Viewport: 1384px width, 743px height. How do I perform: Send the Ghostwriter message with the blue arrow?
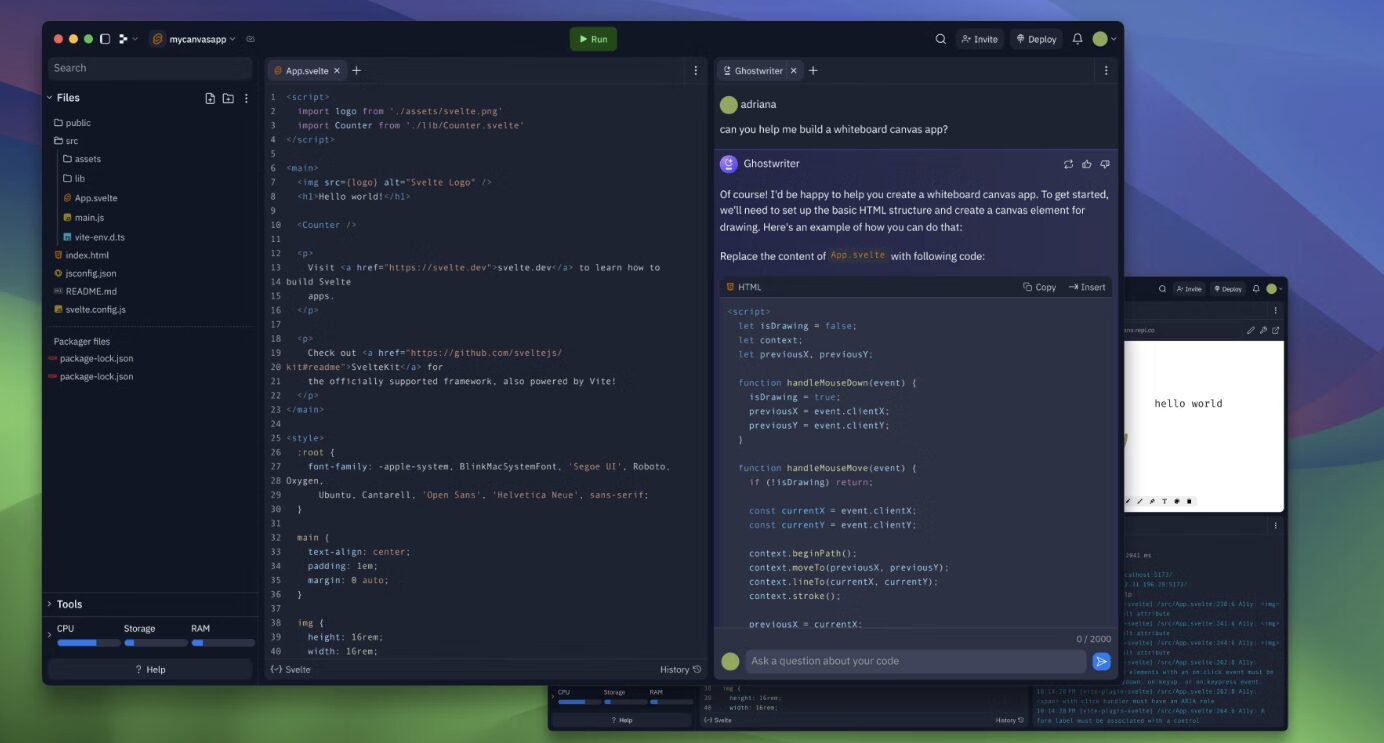(1101, 661)
